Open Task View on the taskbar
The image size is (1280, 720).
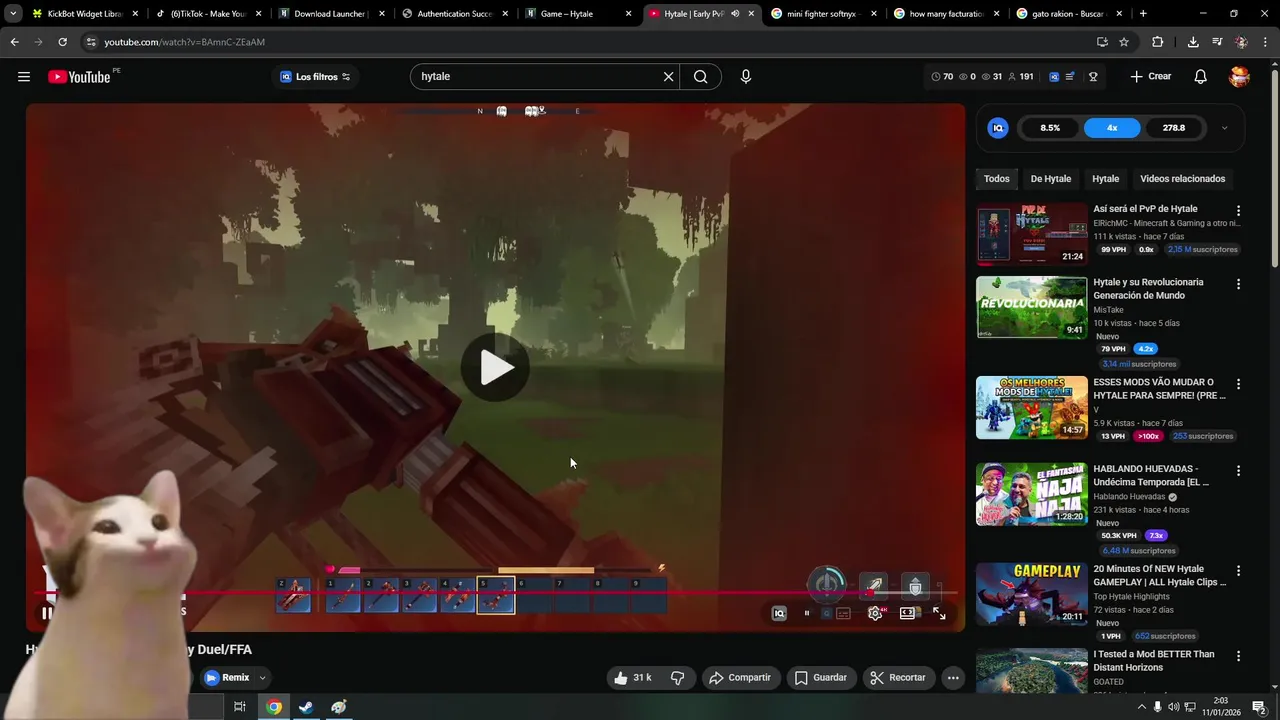240,707
